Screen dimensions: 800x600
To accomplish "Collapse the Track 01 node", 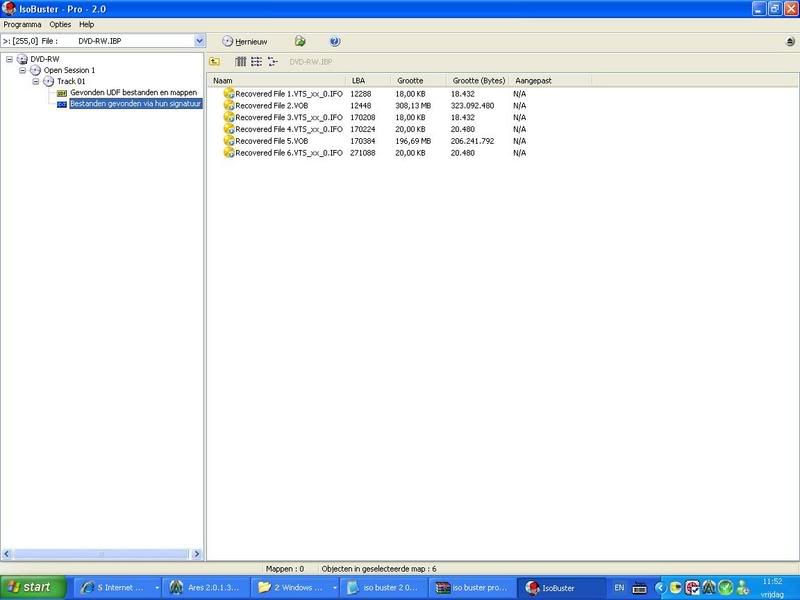I will click(36, 82).
